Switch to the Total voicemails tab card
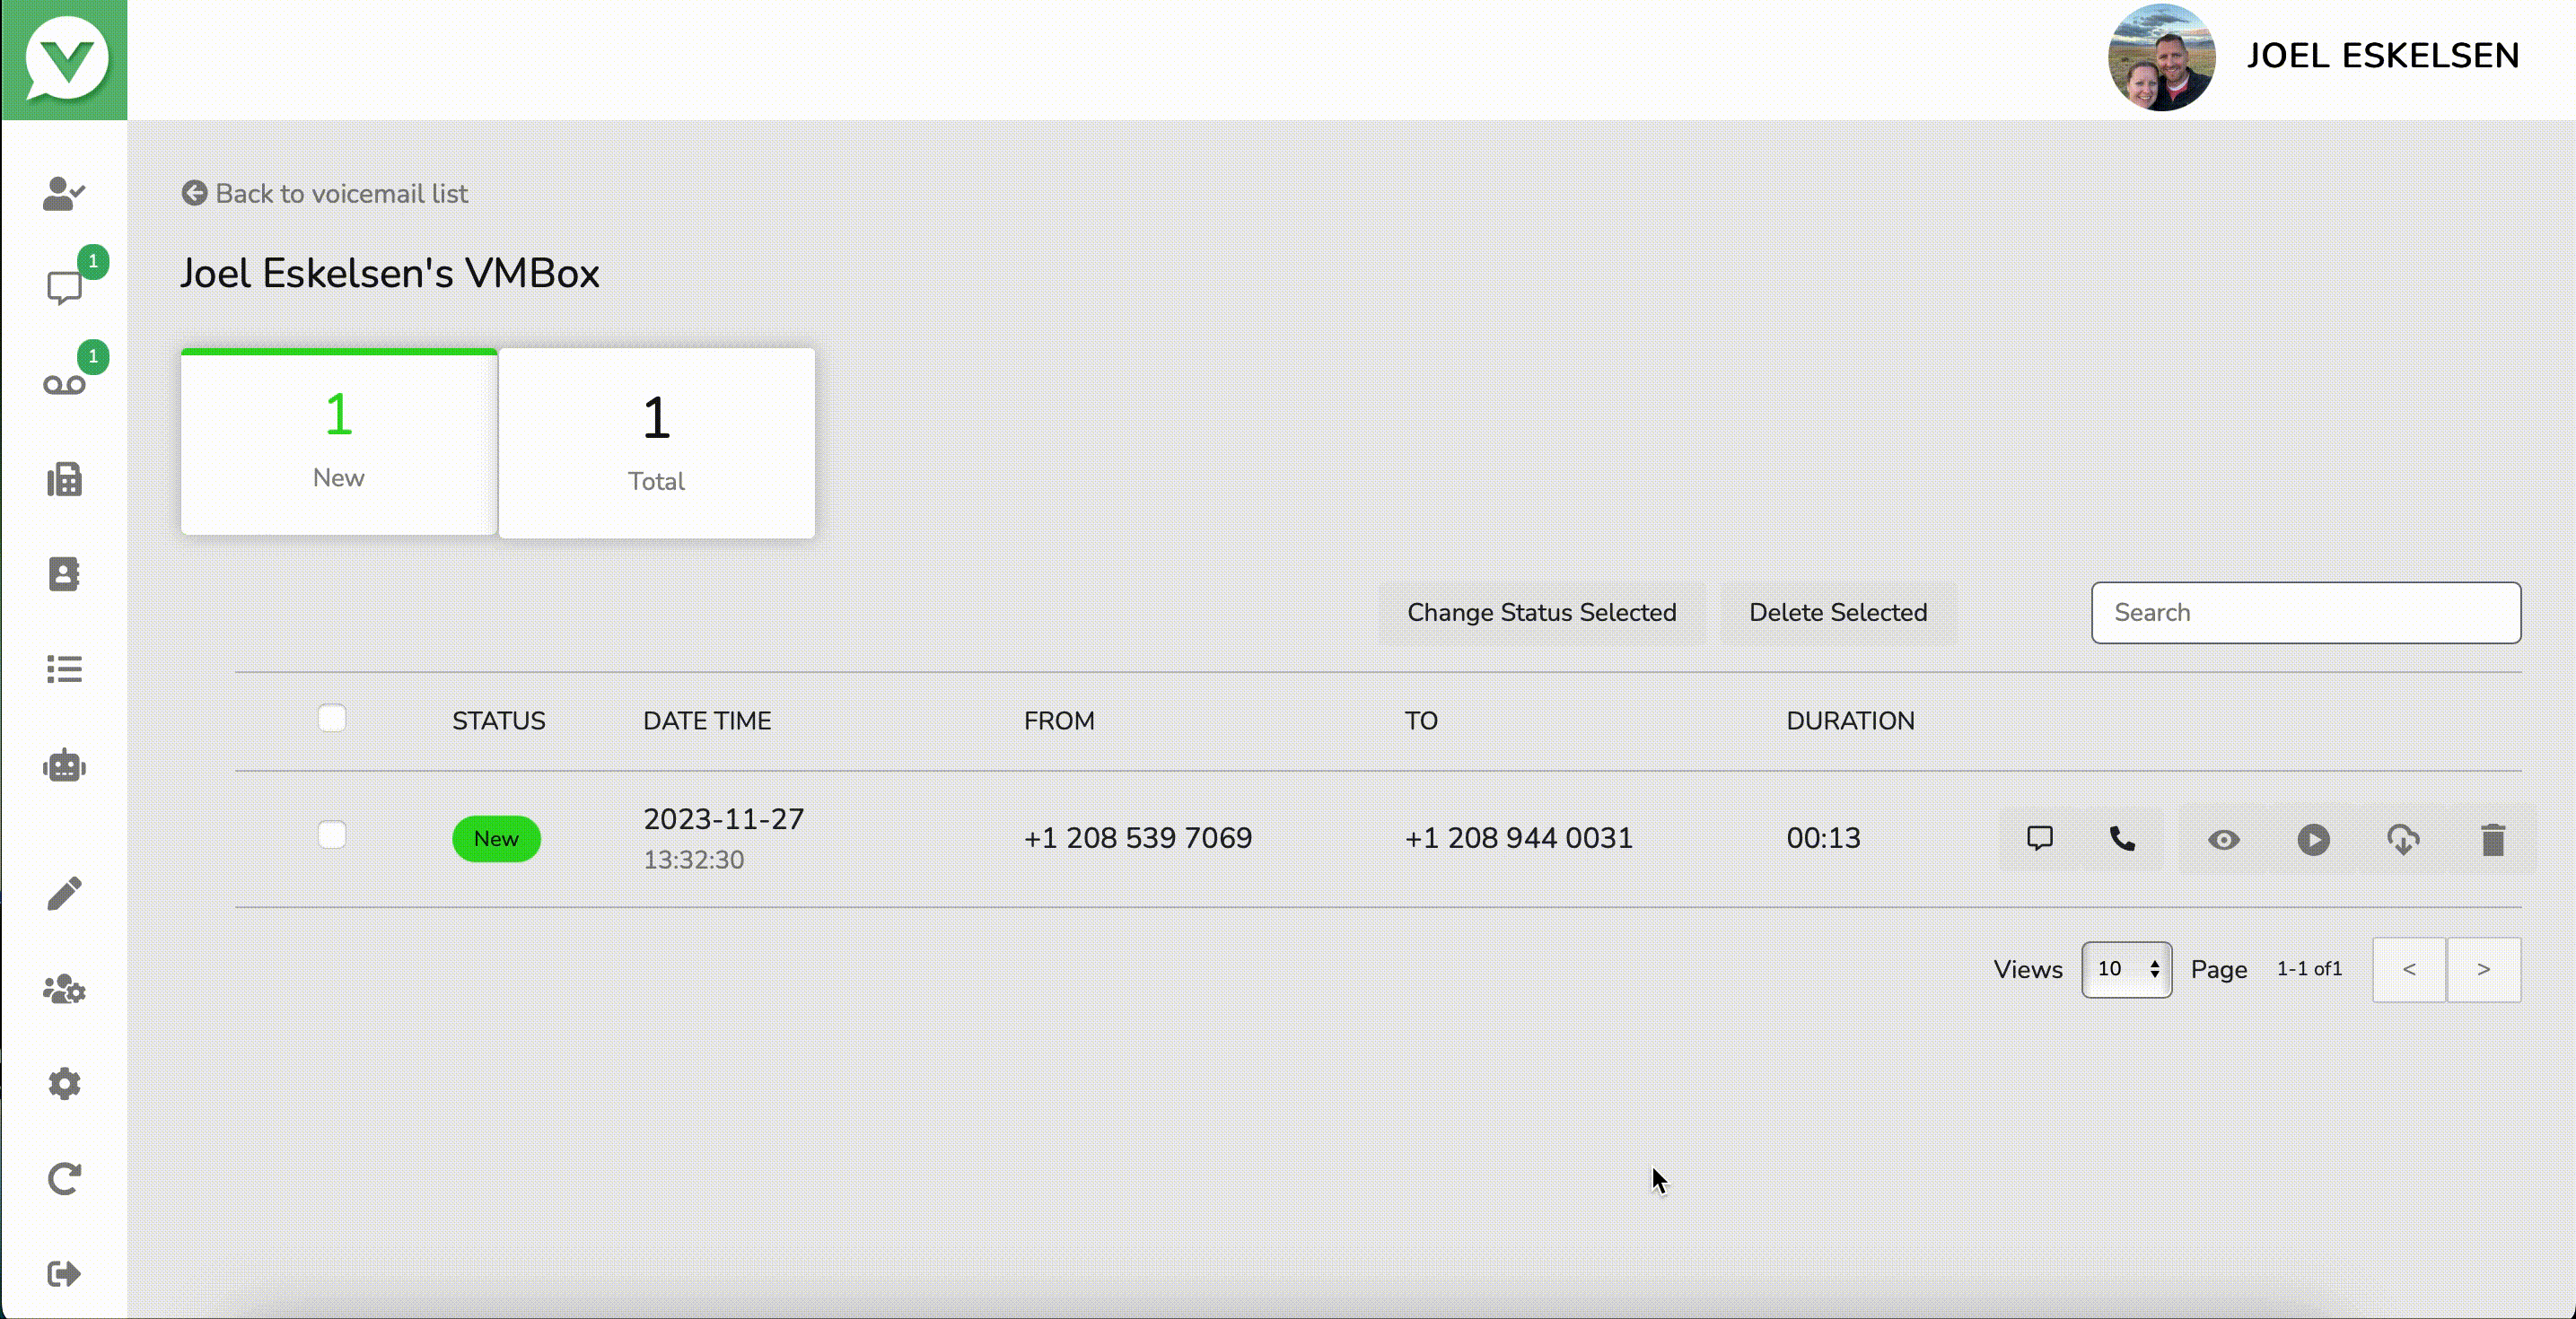The width and height of the screenshot is (2576, 1319). pyautogui.click(x=656, y=442)
